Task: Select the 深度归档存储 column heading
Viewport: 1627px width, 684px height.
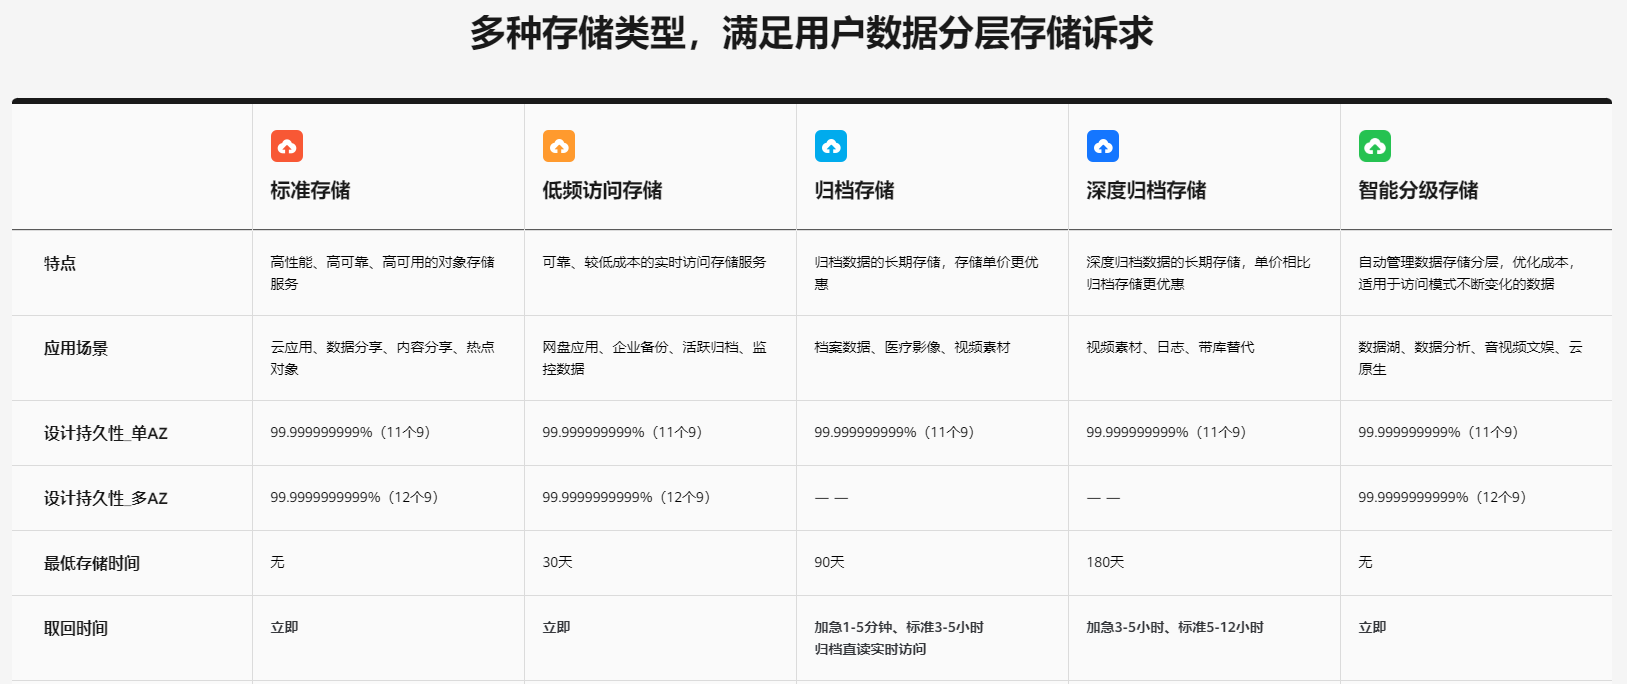Action: coord(1146,190)
